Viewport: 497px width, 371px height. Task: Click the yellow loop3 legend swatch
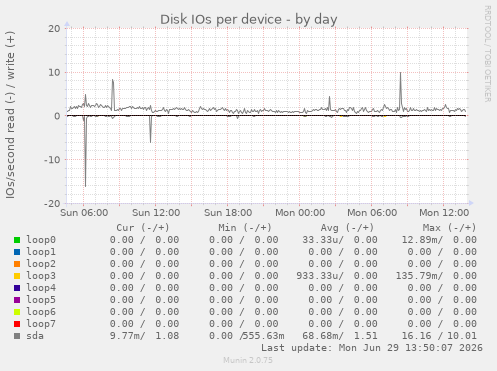[x=17, y=276]
